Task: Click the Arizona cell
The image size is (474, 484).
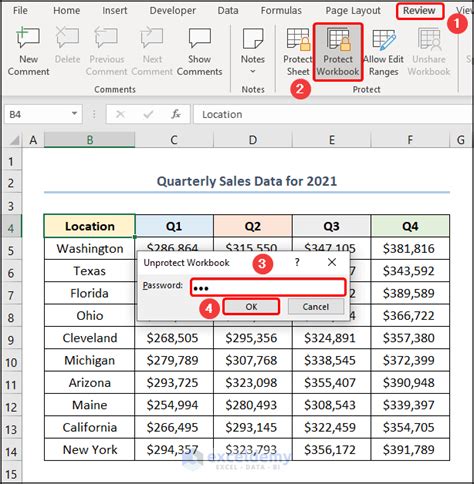Action: (x=90, y=383)
